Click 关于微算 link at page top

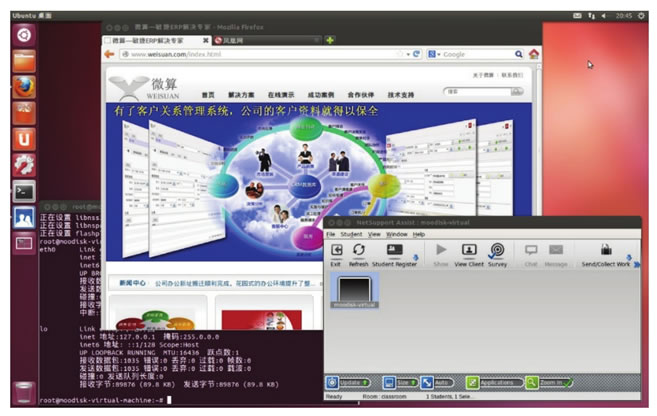(483, 75)
